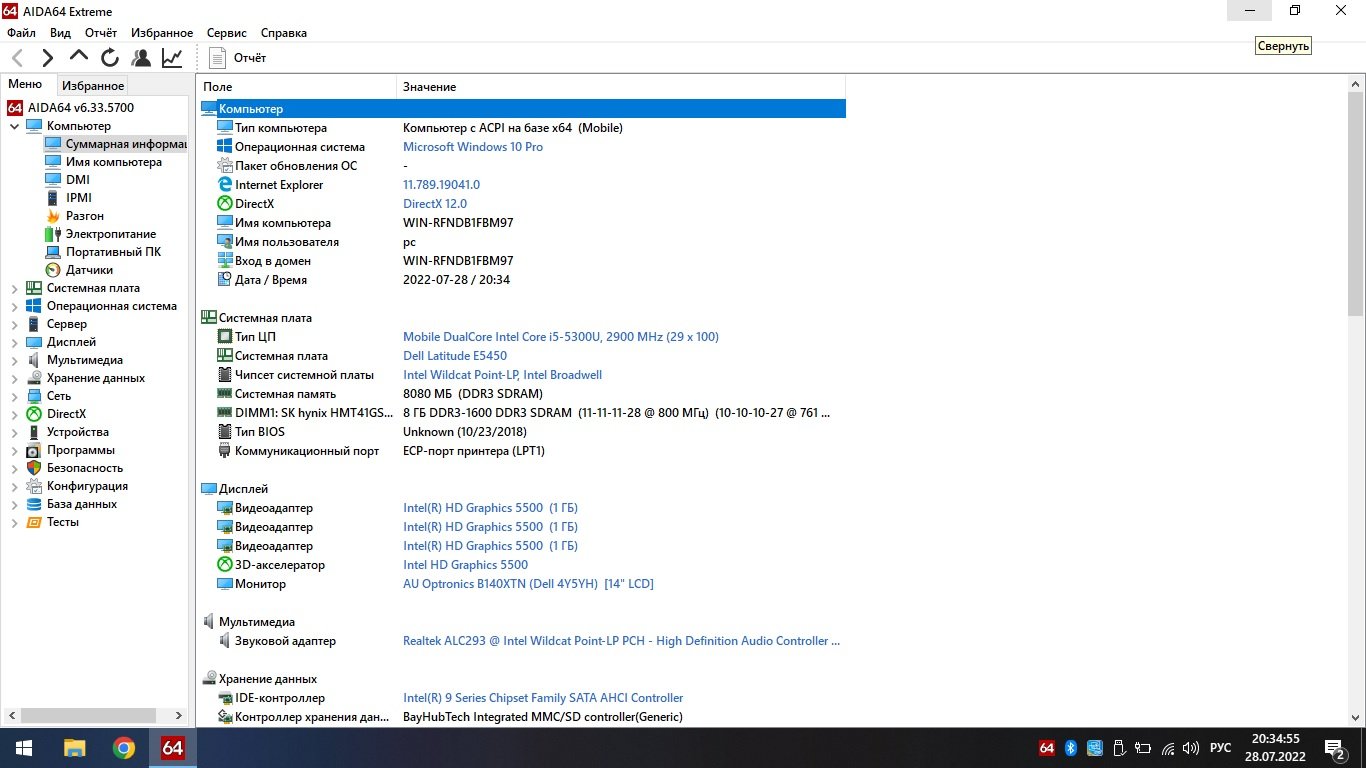This screenshot has width=1366, height=768.
Task: Select the Программы tree item
Action: tap(80, 450)
